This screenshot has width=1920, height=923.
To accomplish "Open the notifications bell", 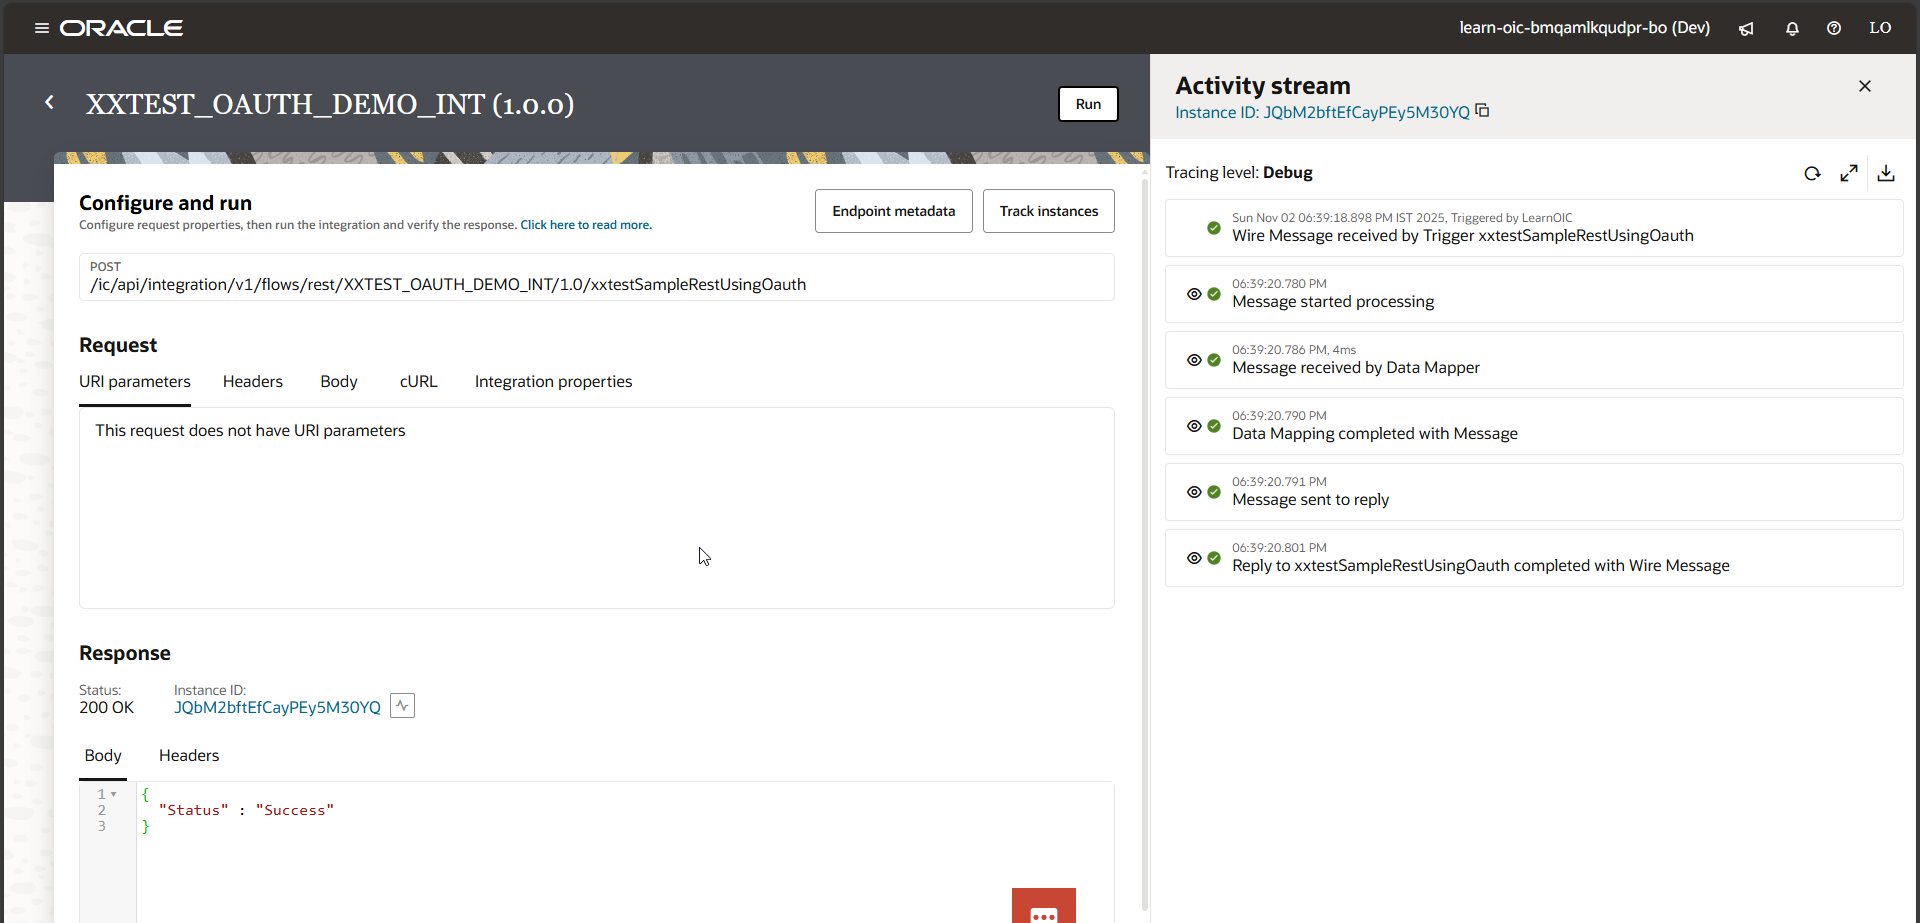I will coord(1792,28).
